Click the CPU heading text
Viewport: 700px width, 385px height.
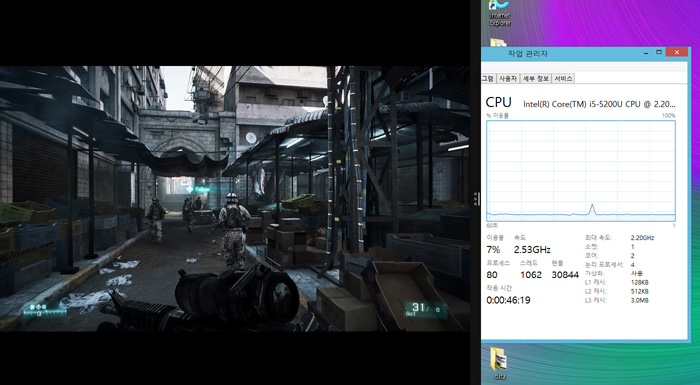tap(498, 102)
